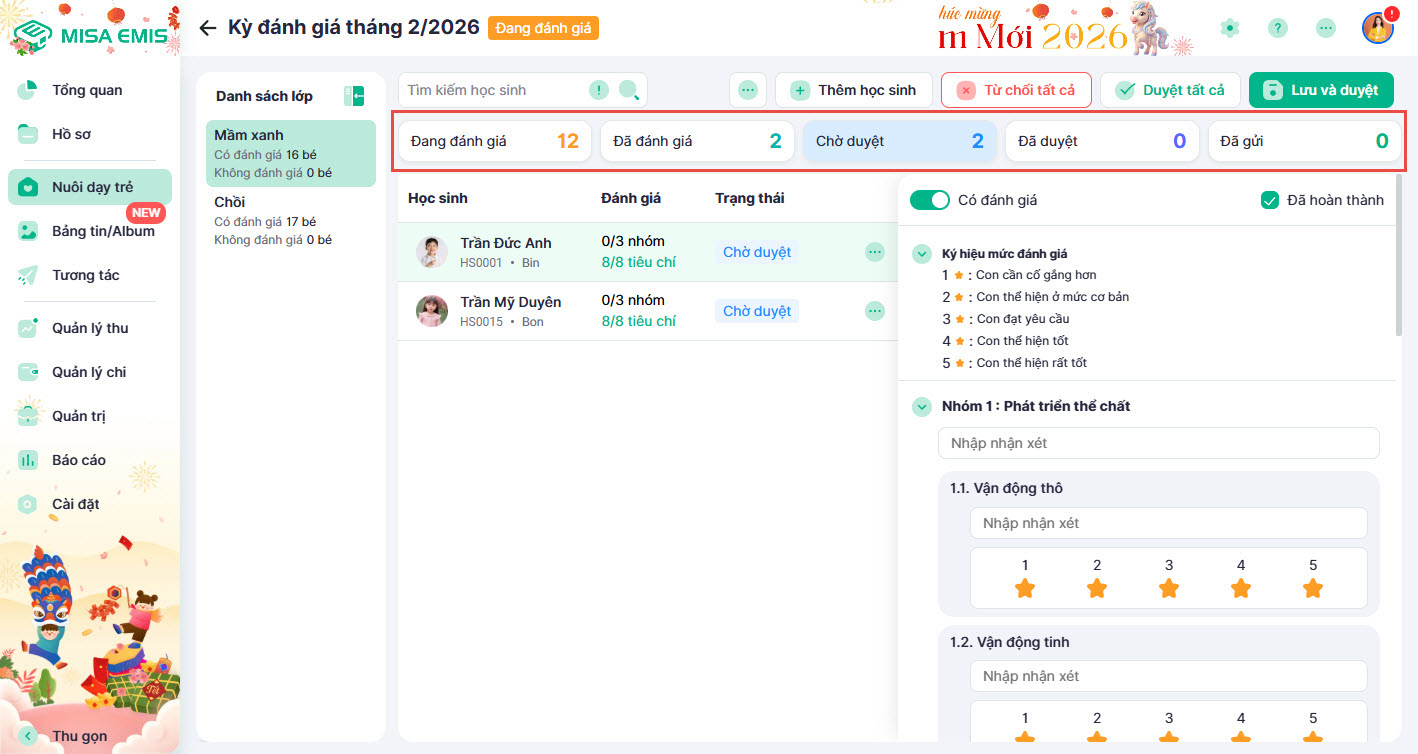Collapse Nhóm 1 Phát triển thể chất
The height and width of the screenshot is (754, 1418).
pyautogui.click(x=921, y=407)
